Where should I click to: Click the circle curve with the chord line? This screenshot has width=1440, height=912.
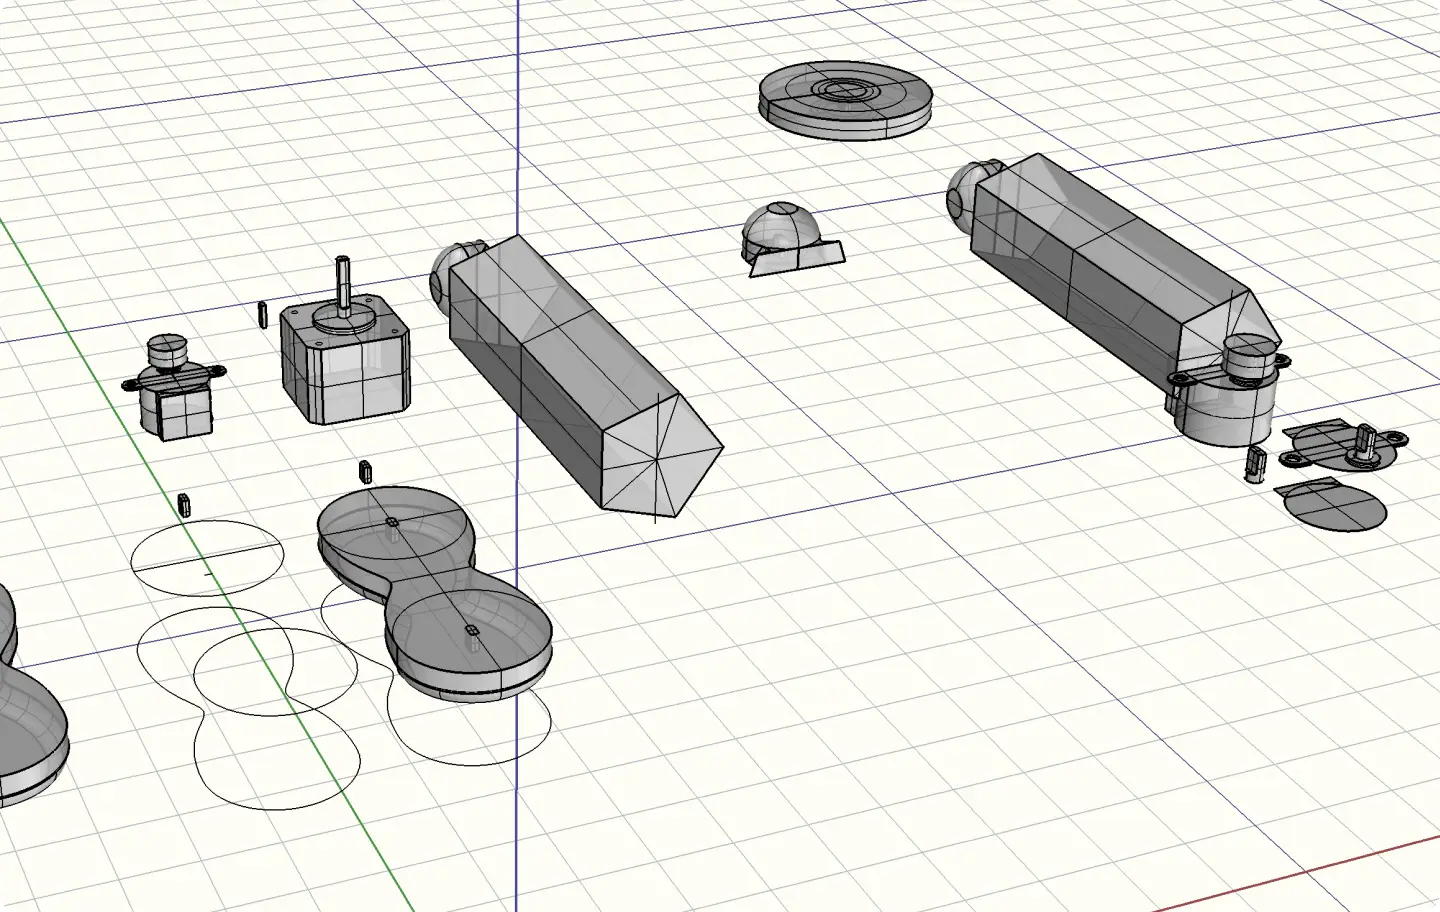pos(208,559)
